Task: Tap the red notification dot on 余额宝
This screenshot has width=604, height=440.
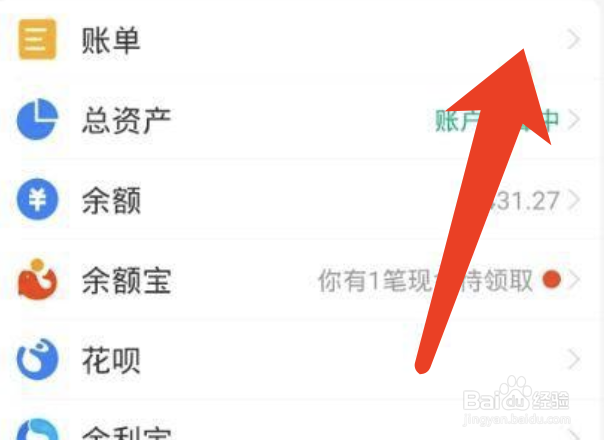Action: (x=552, y=279)
